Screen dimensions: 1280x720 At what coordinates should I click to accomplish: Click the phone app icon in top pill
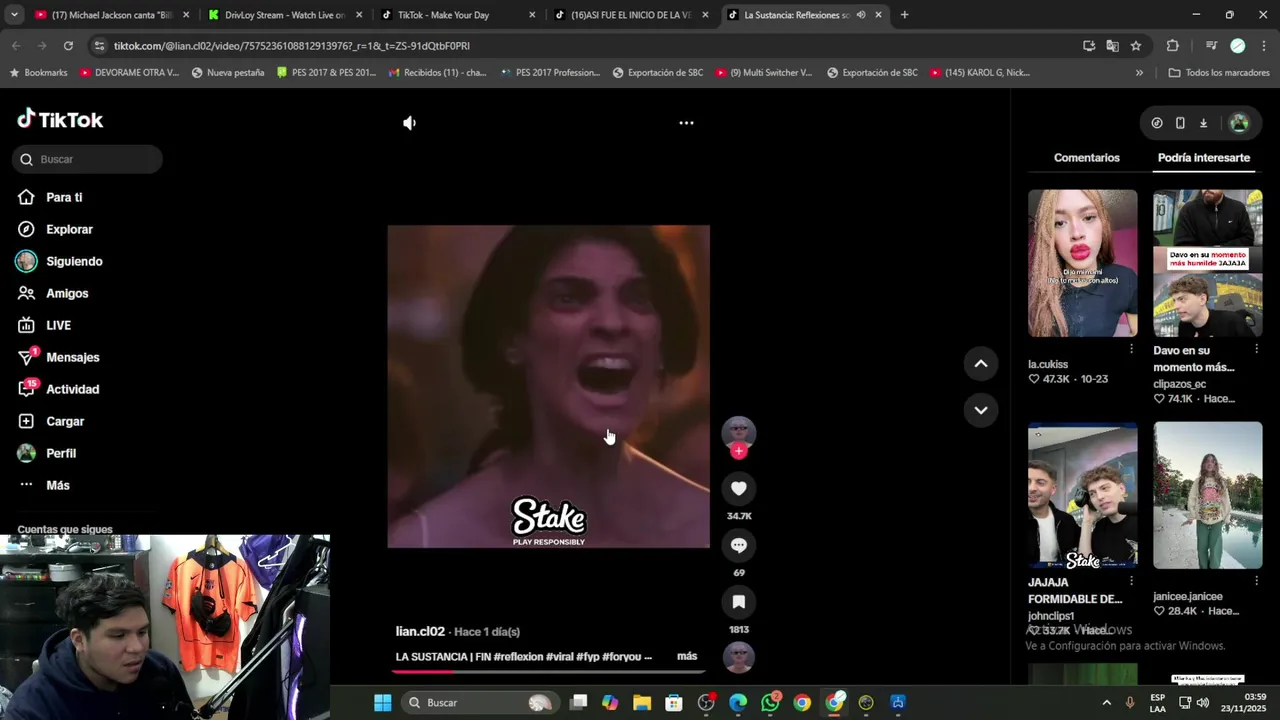tap(1180, 123)
